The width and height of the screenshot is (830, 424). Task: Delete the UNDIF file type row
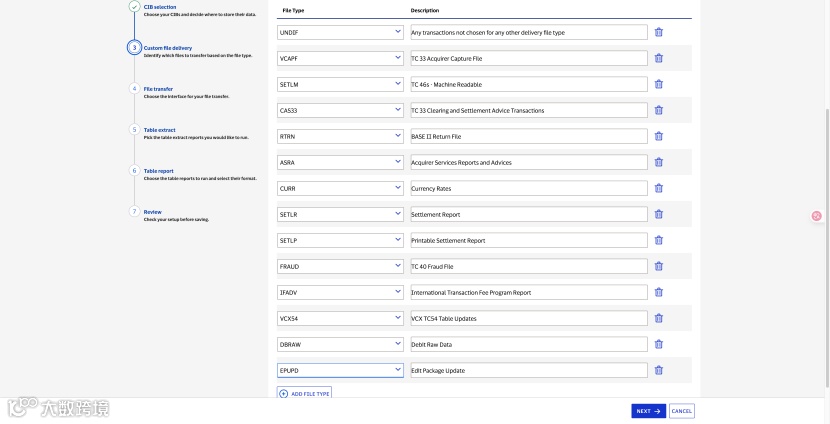pyautogui.click(x=658, y=32)
